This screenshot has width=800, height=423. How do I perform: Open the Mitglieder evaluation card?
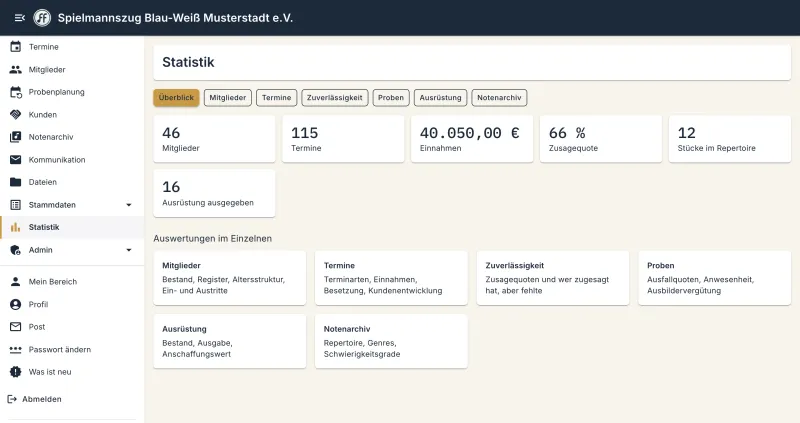[230, 278]
